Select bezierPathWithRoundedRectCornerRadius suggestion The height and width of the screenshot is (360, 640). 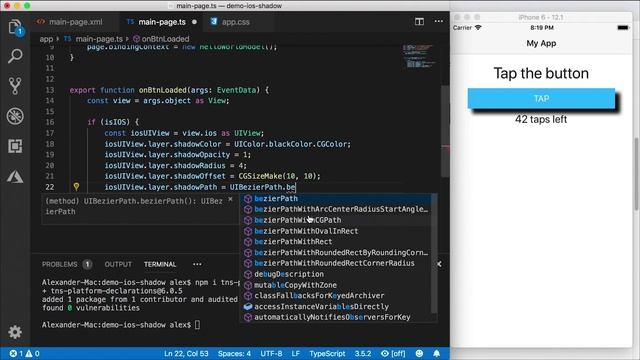pos(336,263)
